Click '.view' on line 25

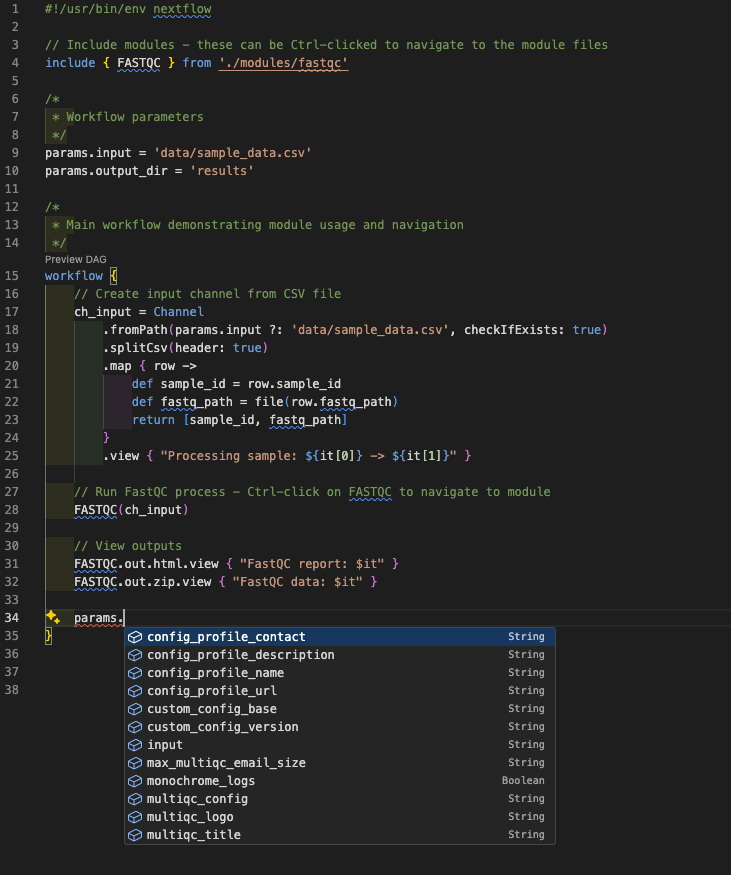[x=121, y=456]
